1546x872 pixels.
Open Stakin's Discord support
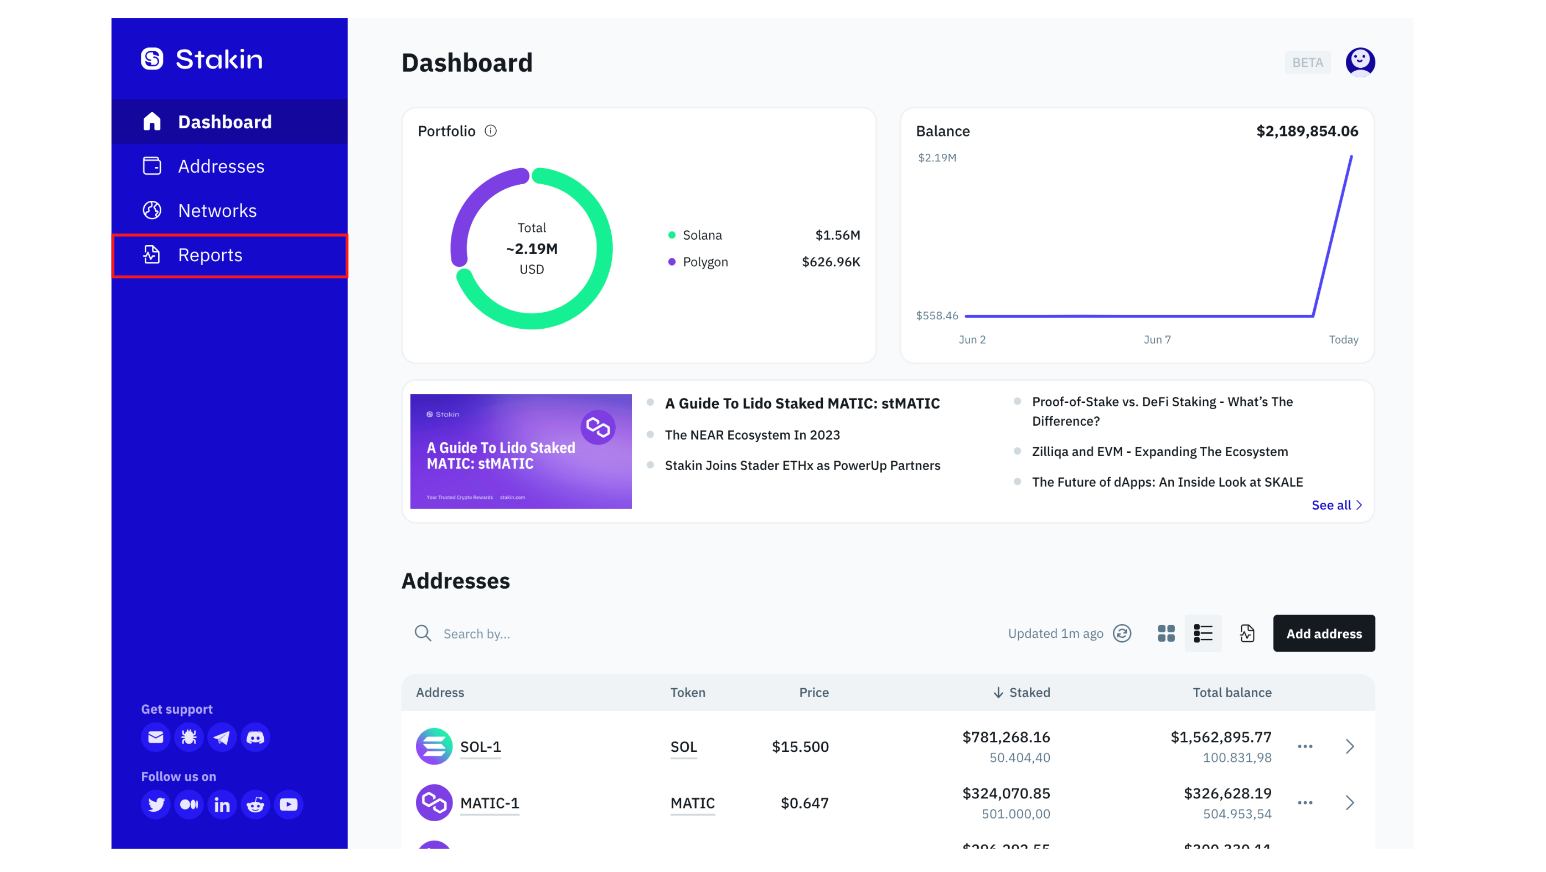point(255,737)
